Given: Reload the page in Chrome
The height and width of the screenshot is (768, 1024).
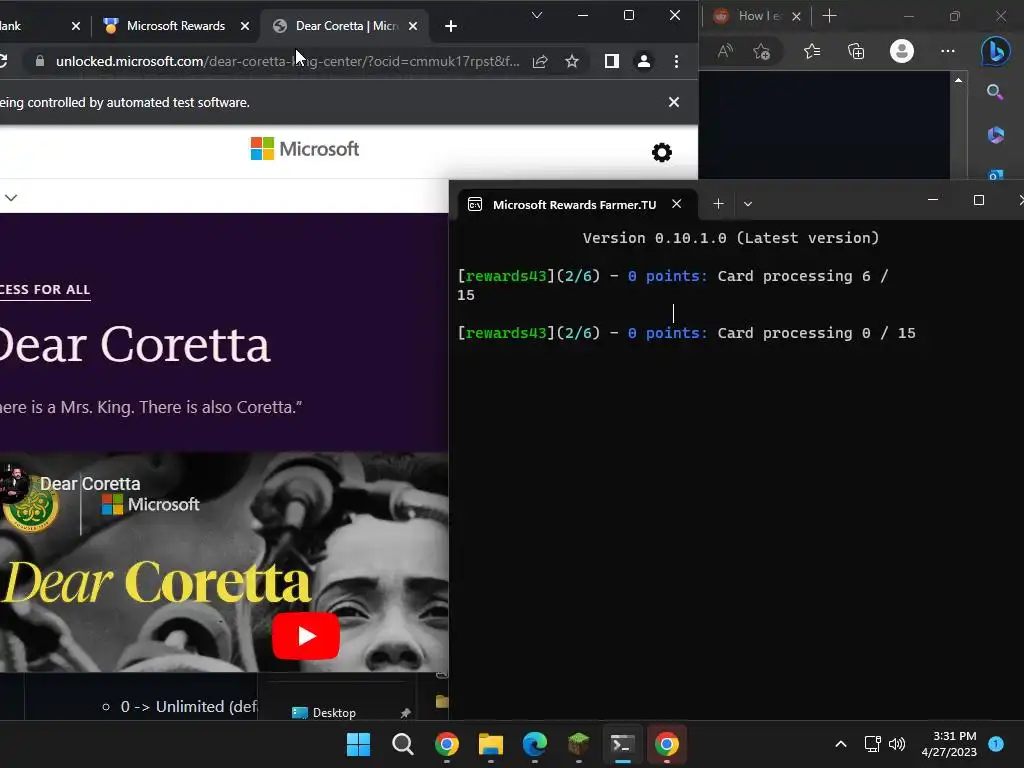Looking at the screenshot, I should coord(3,61).
